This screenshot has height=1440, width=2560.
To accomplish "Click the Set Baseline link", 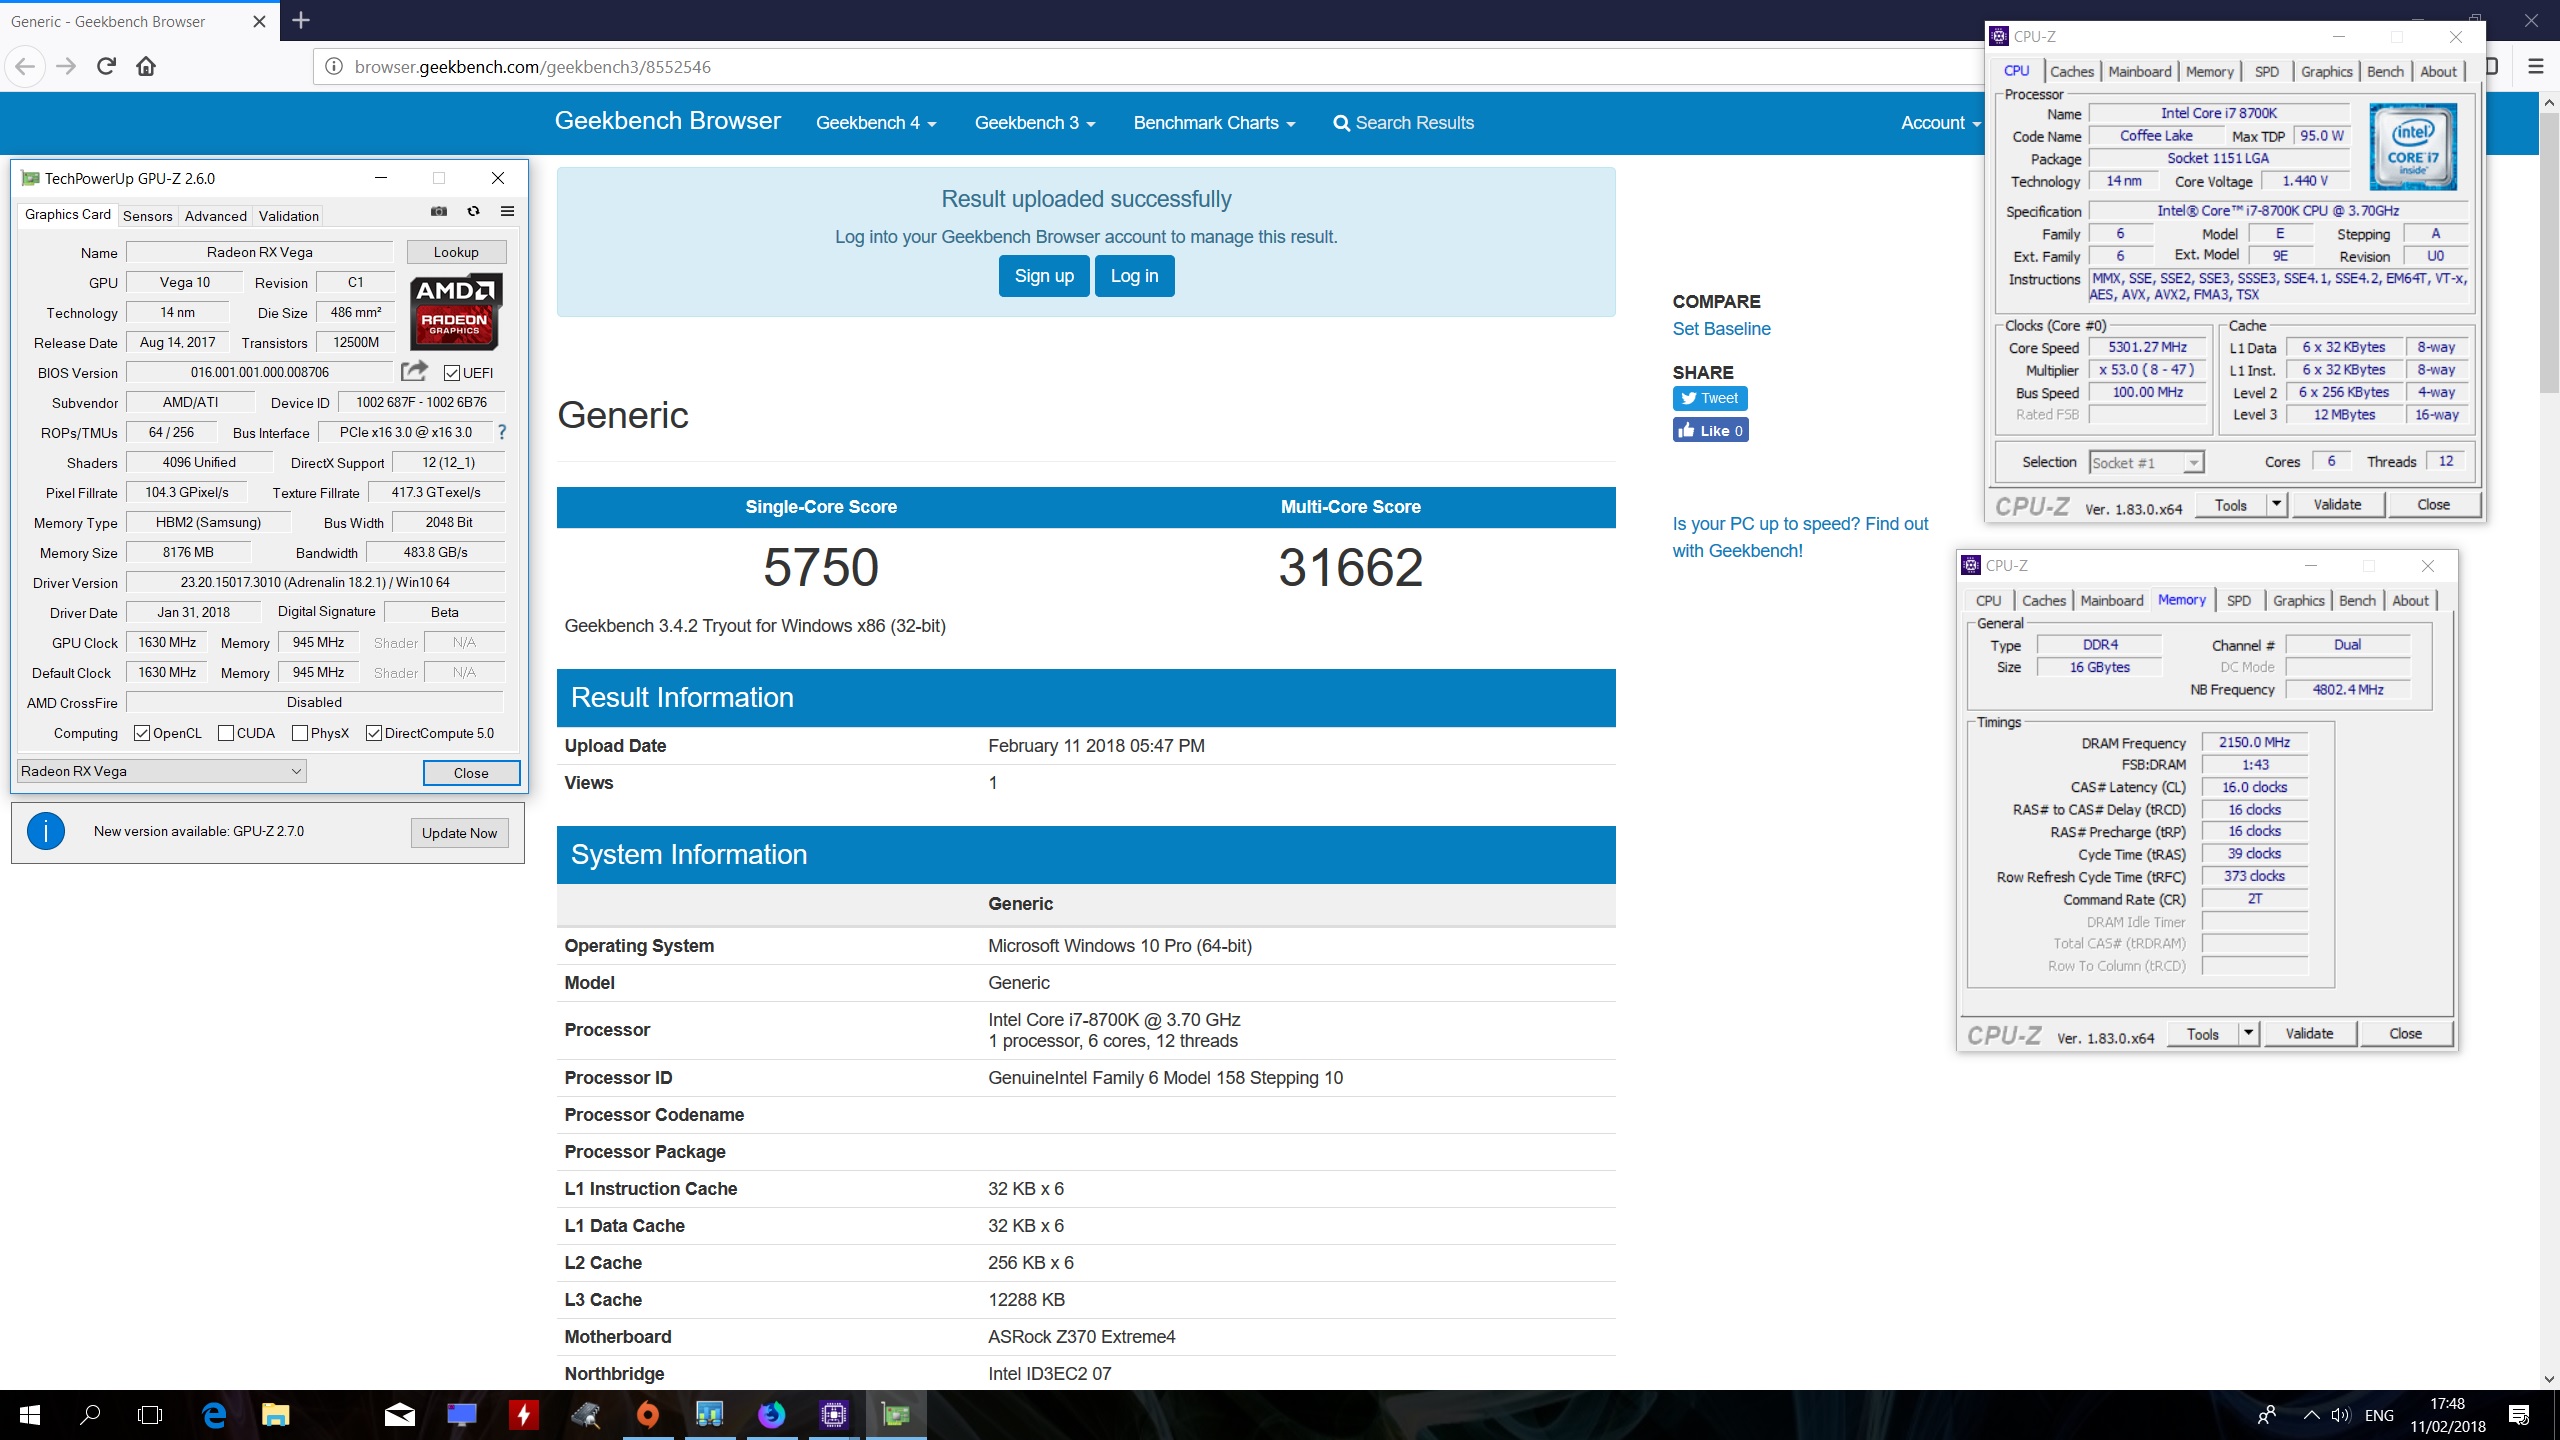I will point(1721,329).
